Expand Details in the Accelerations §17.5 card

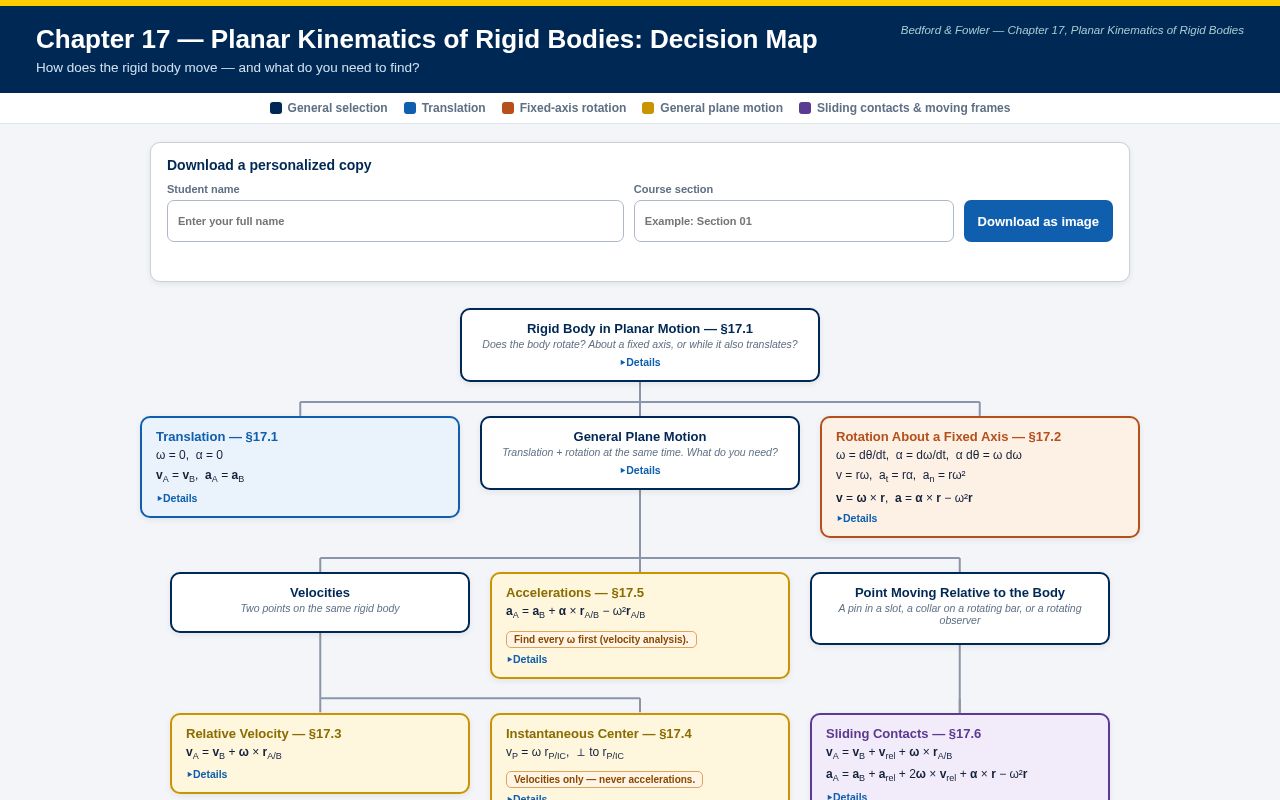[x=527, y=660]
